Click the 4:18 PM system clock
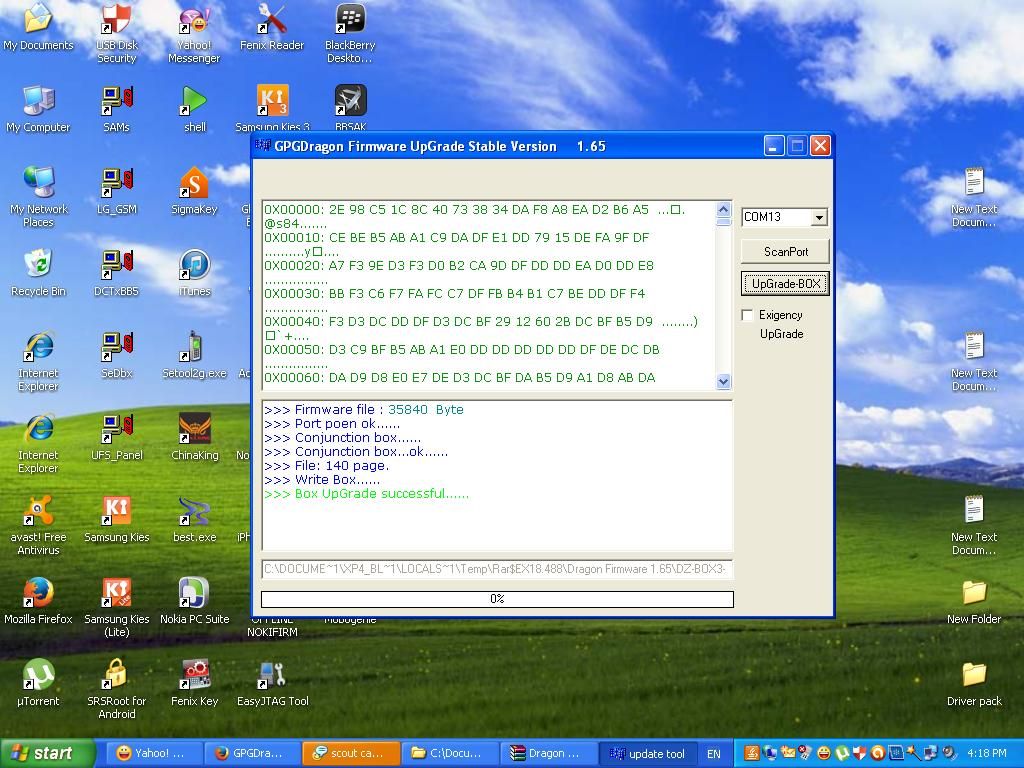The height and width of the screenshot is (768, 1024). tap(987, 754)
